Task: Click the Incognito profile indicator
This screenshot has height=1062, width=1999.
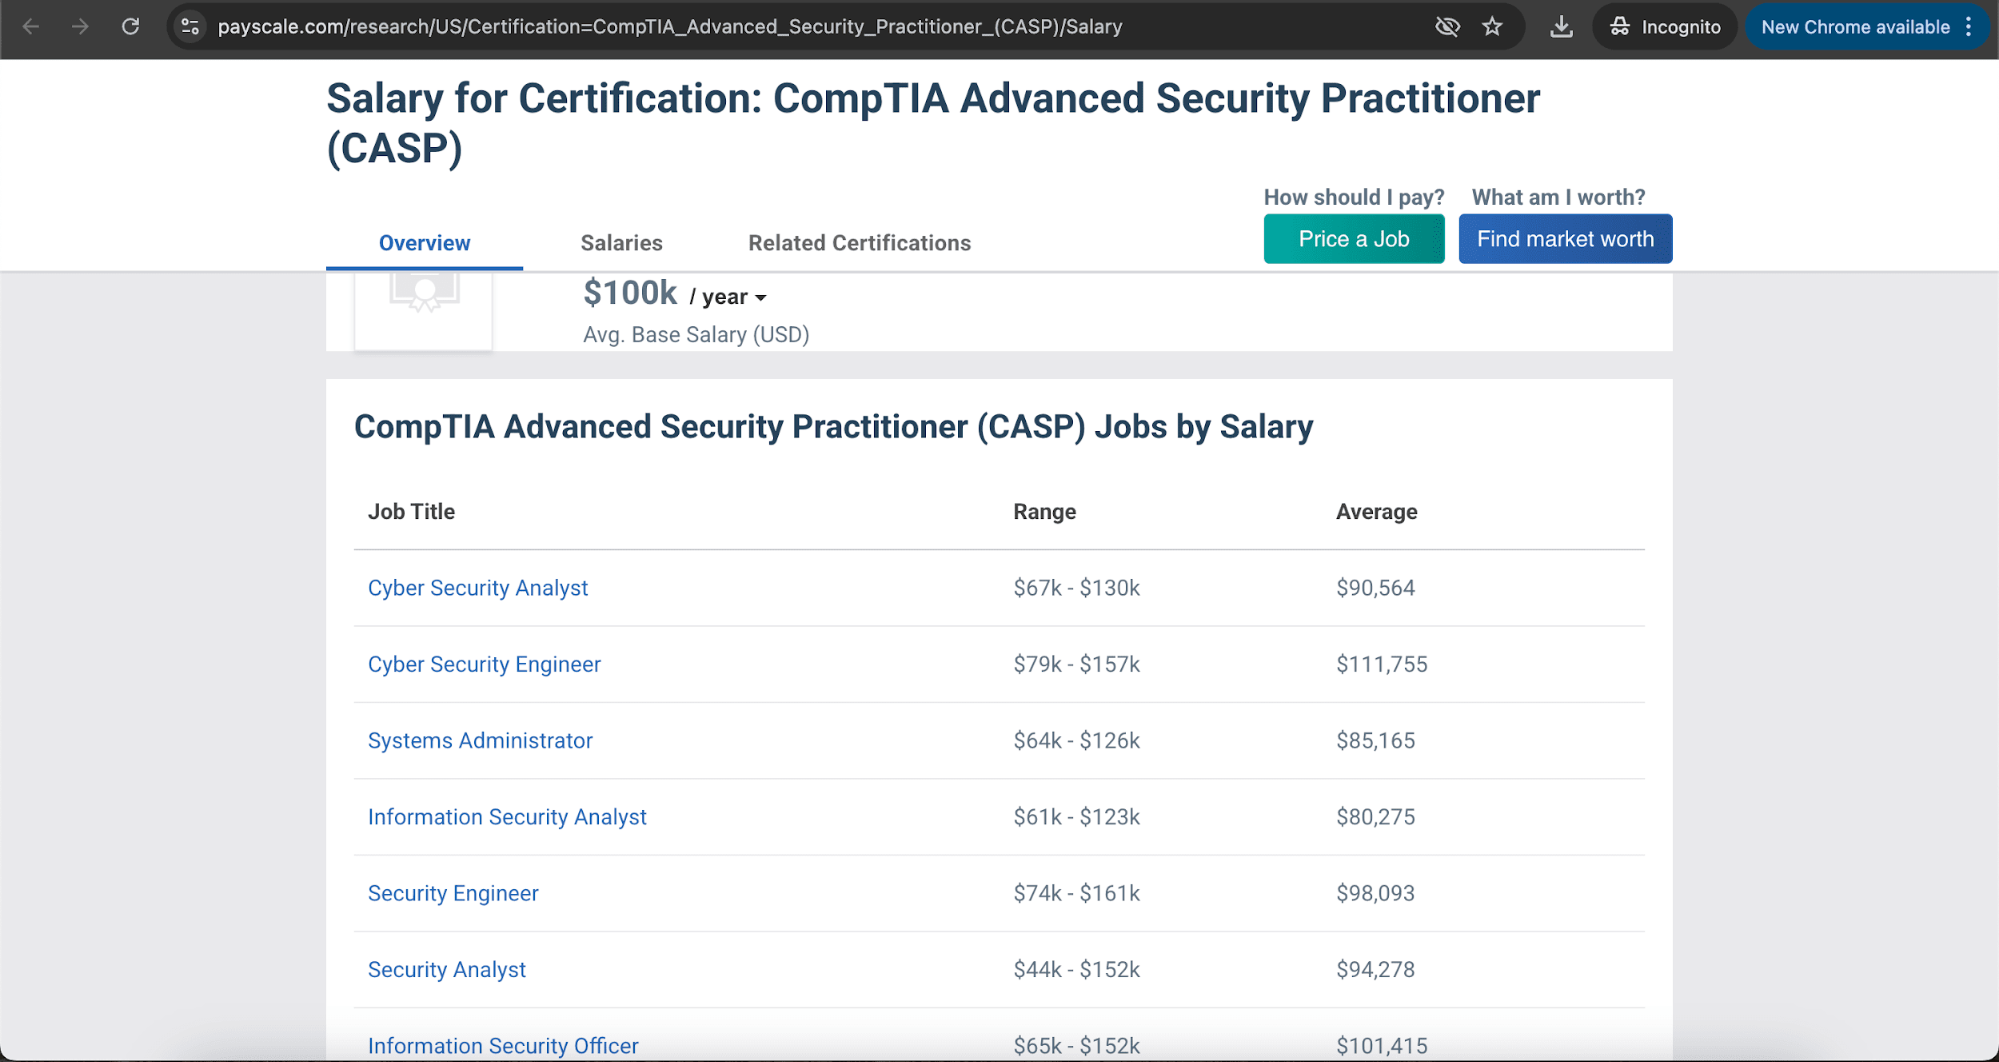Action: tap(1665, 27)
